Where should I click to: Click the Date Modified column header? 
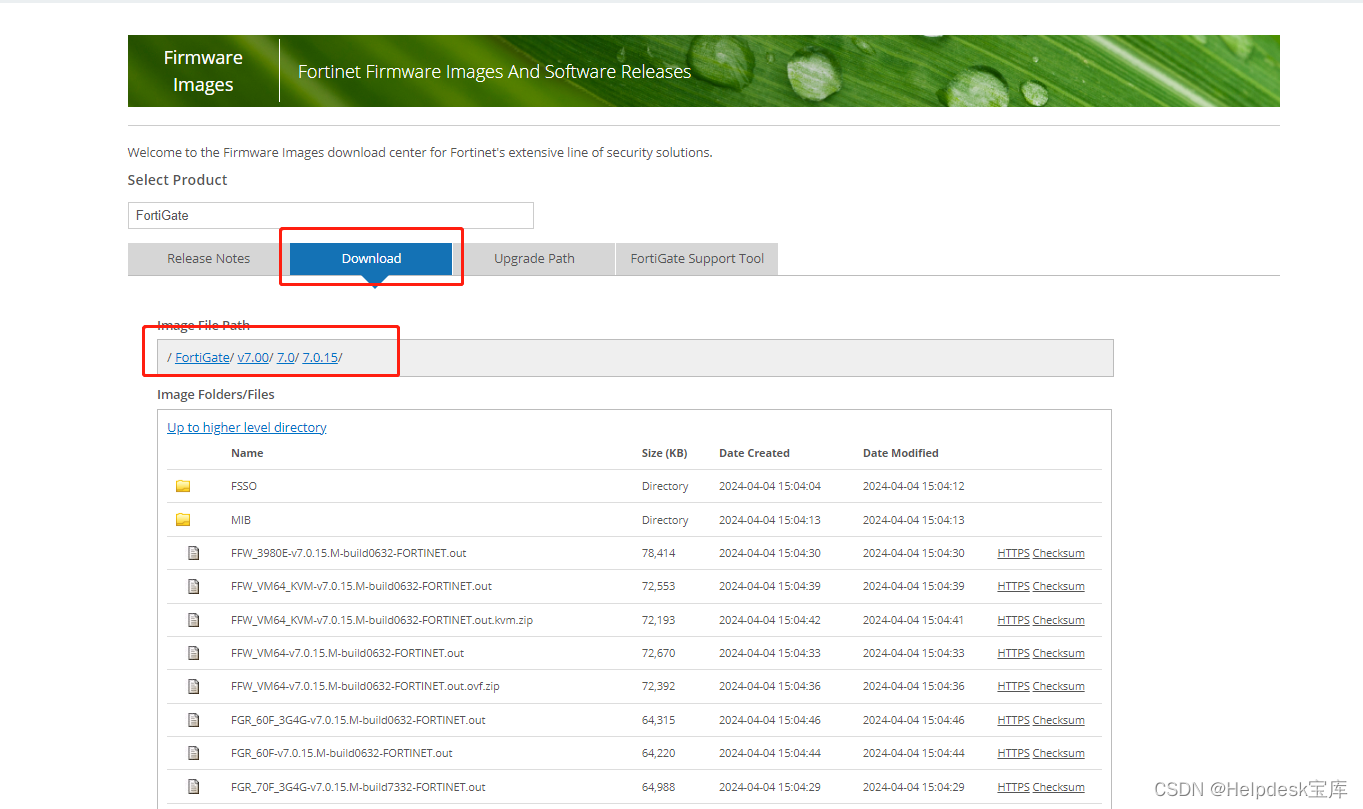click(901, 453)
